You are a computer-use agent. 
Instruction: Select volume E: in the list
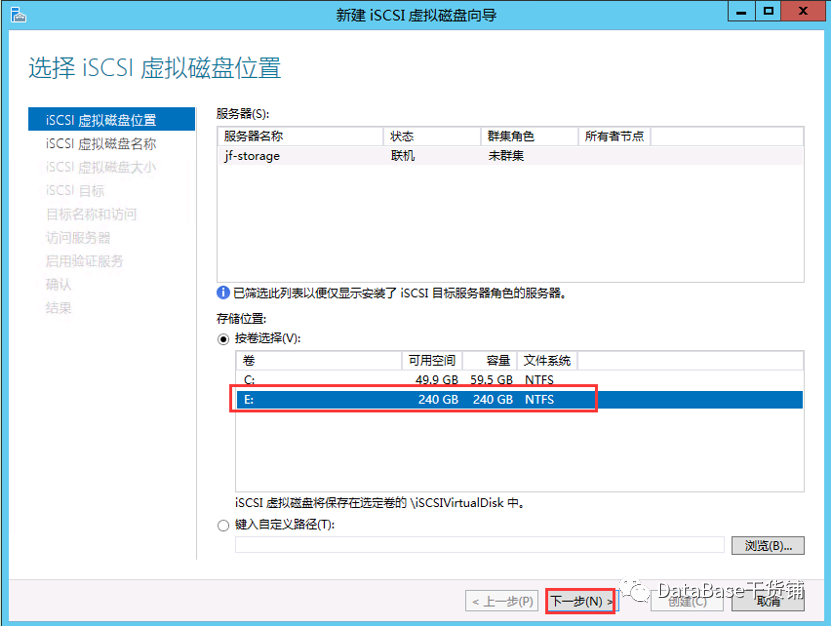click(x=519, y=400)
